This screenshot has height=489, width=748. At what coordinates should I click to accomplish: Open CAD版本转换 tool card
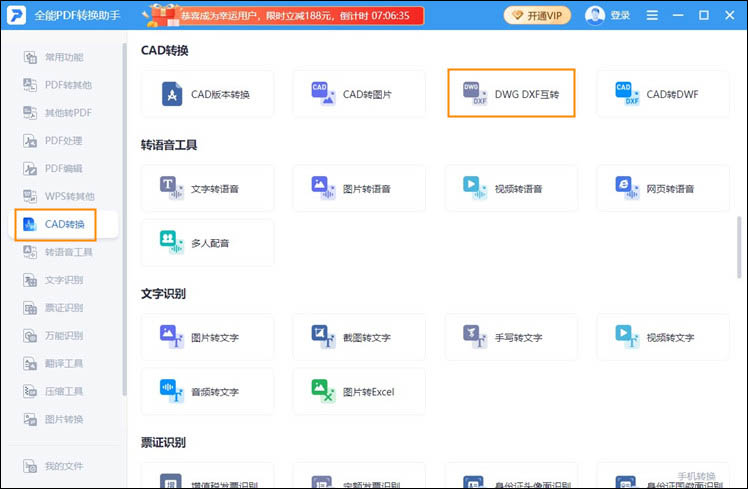pyautogui.click(x=208, y=94)
